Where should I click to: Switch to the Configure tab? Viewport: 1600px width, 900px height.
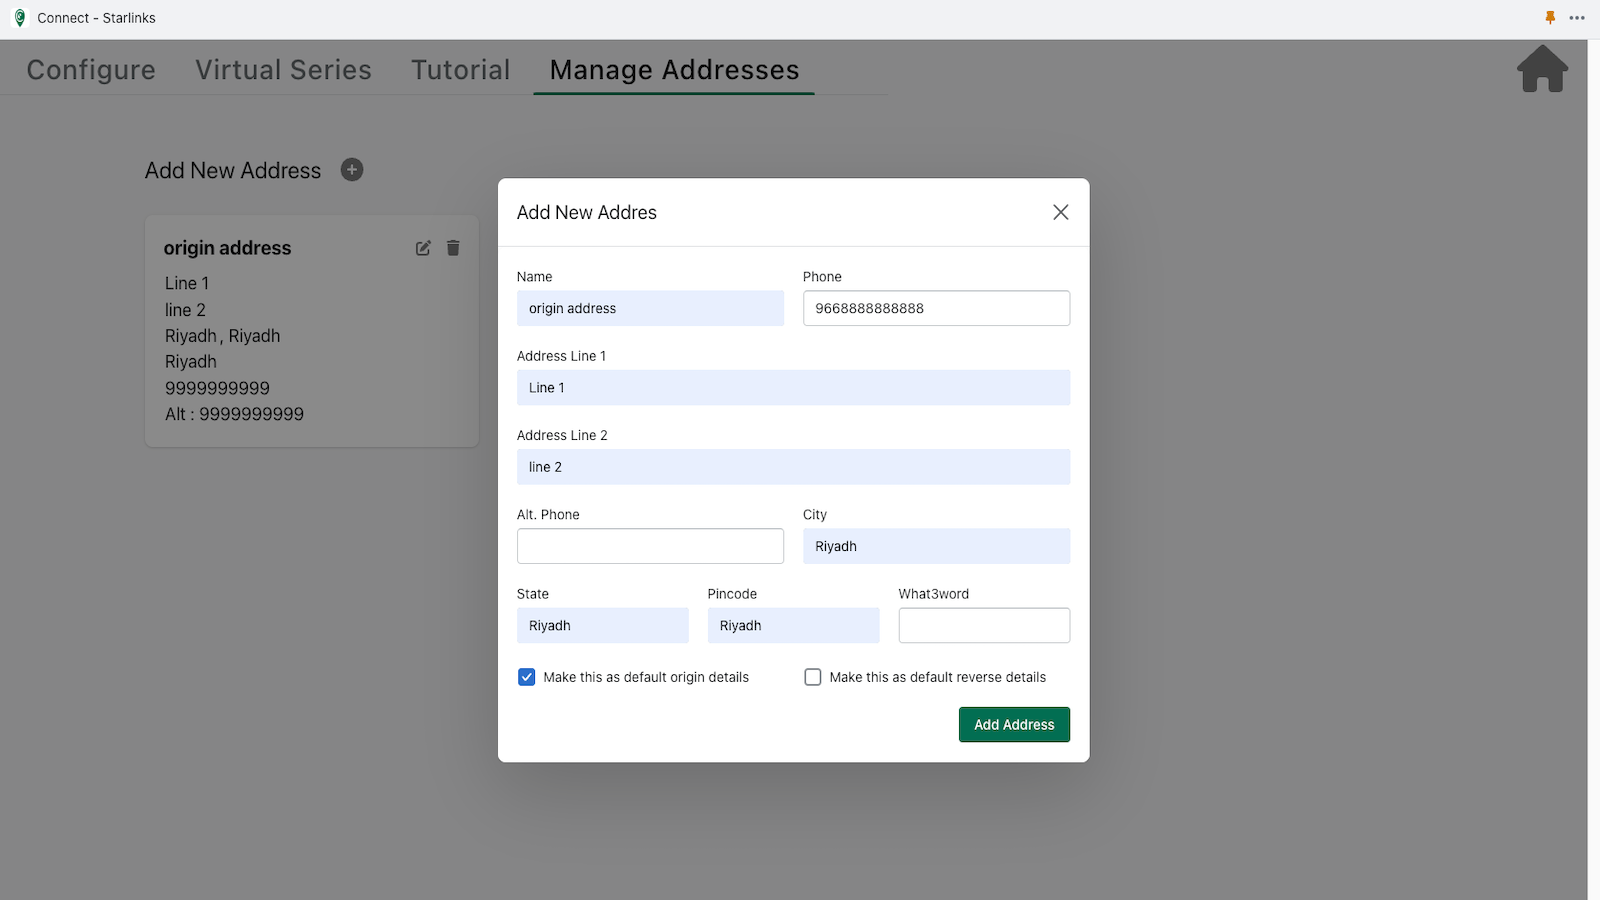[91, 70]
